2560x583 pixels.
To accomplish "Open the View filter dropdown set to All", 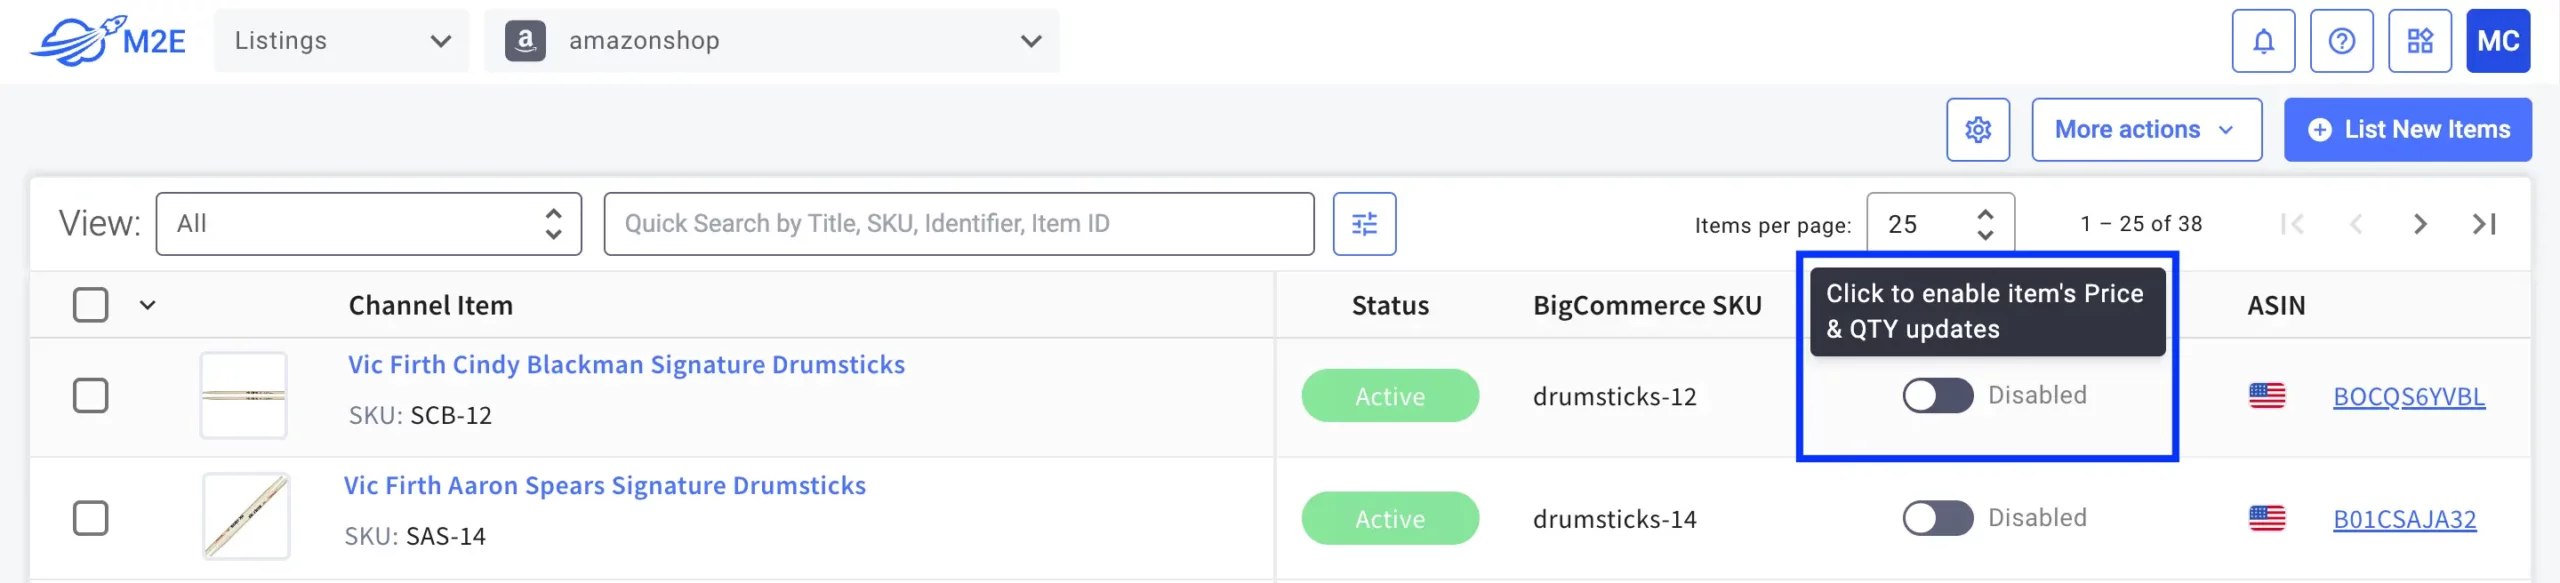I will (x=368, y=224).
